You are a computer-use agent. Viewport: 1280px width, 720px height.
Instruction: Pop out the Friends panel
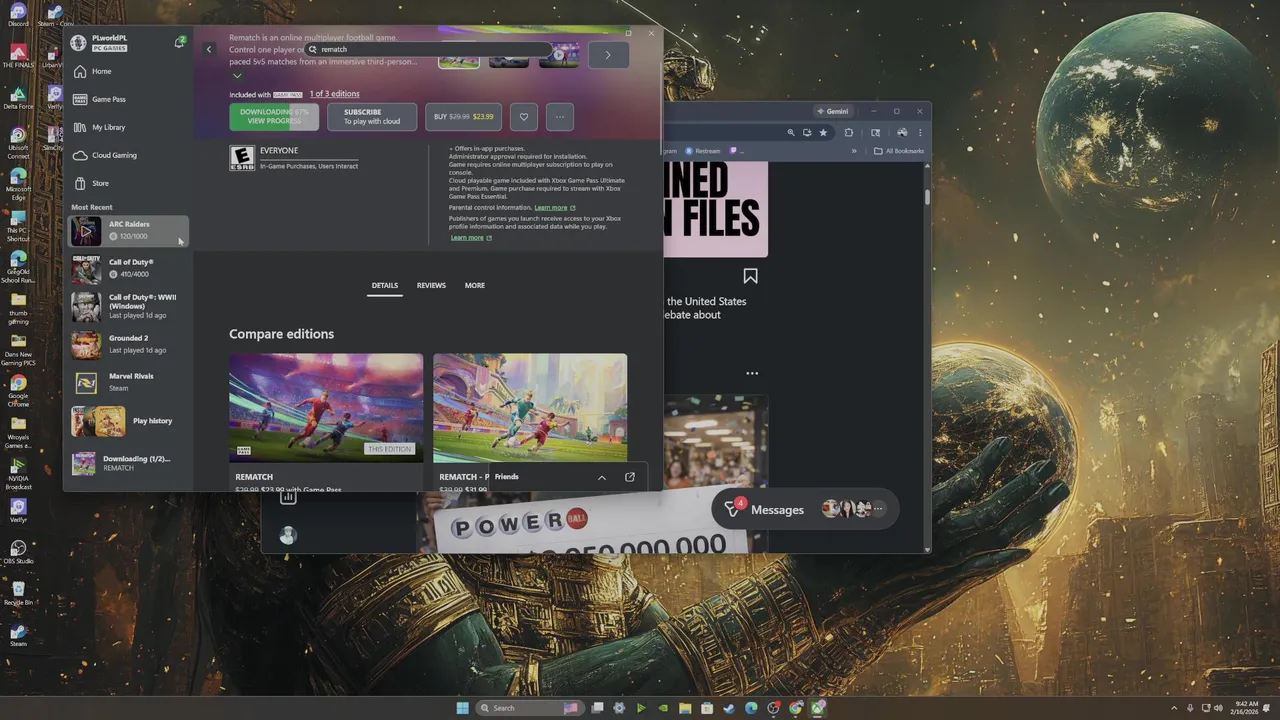[x=630, y=477]
